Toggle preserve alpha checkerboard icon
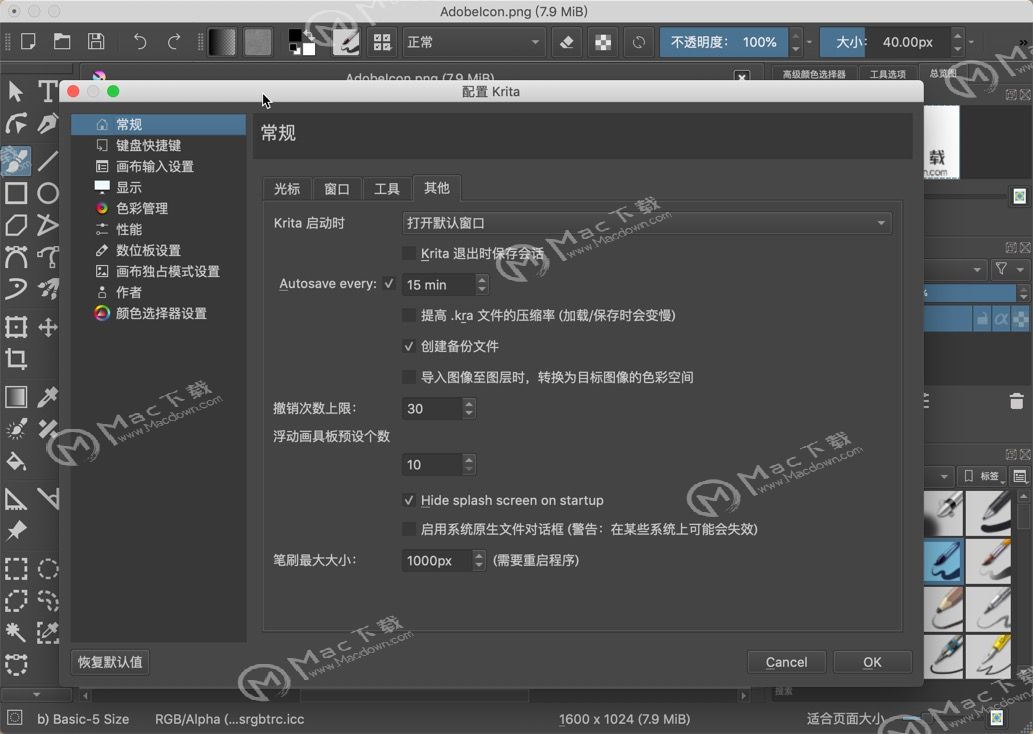Viewport: 1033px width, 734px height. point(603,42)
